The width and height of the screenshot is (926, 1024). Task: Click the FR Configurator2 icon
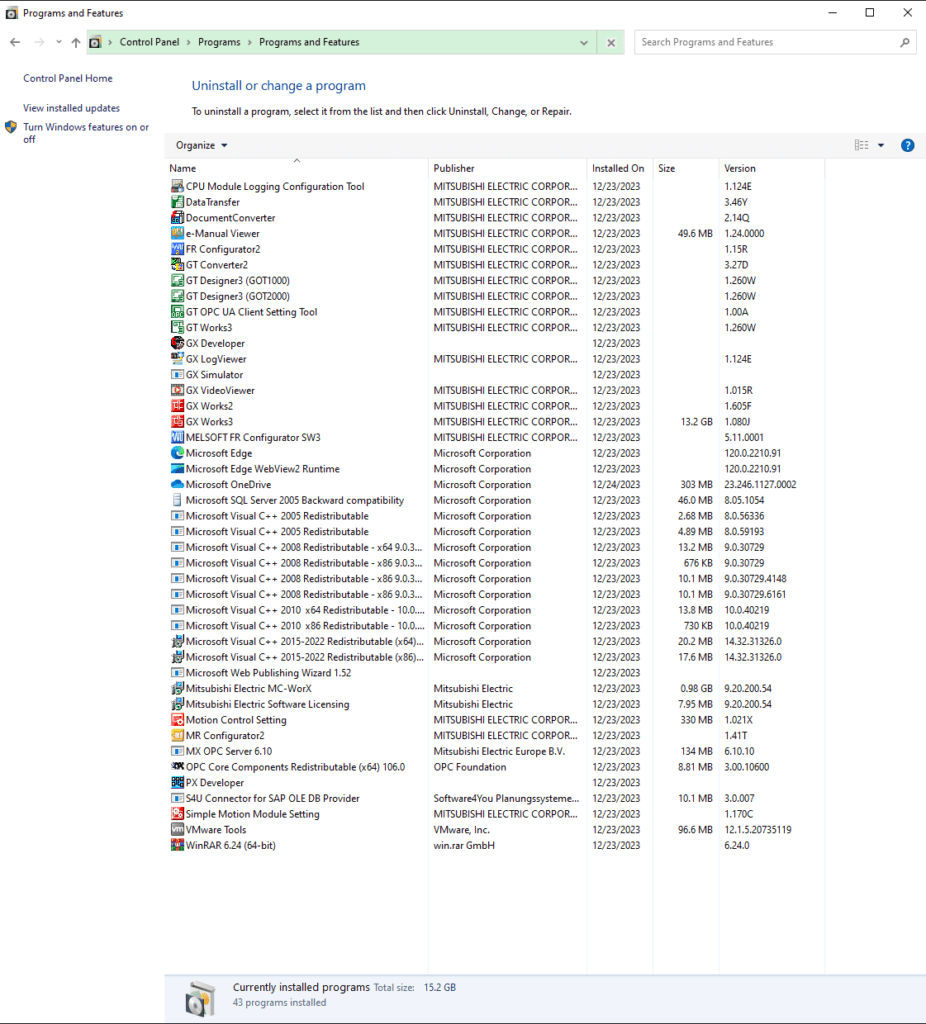coord(177,249)
